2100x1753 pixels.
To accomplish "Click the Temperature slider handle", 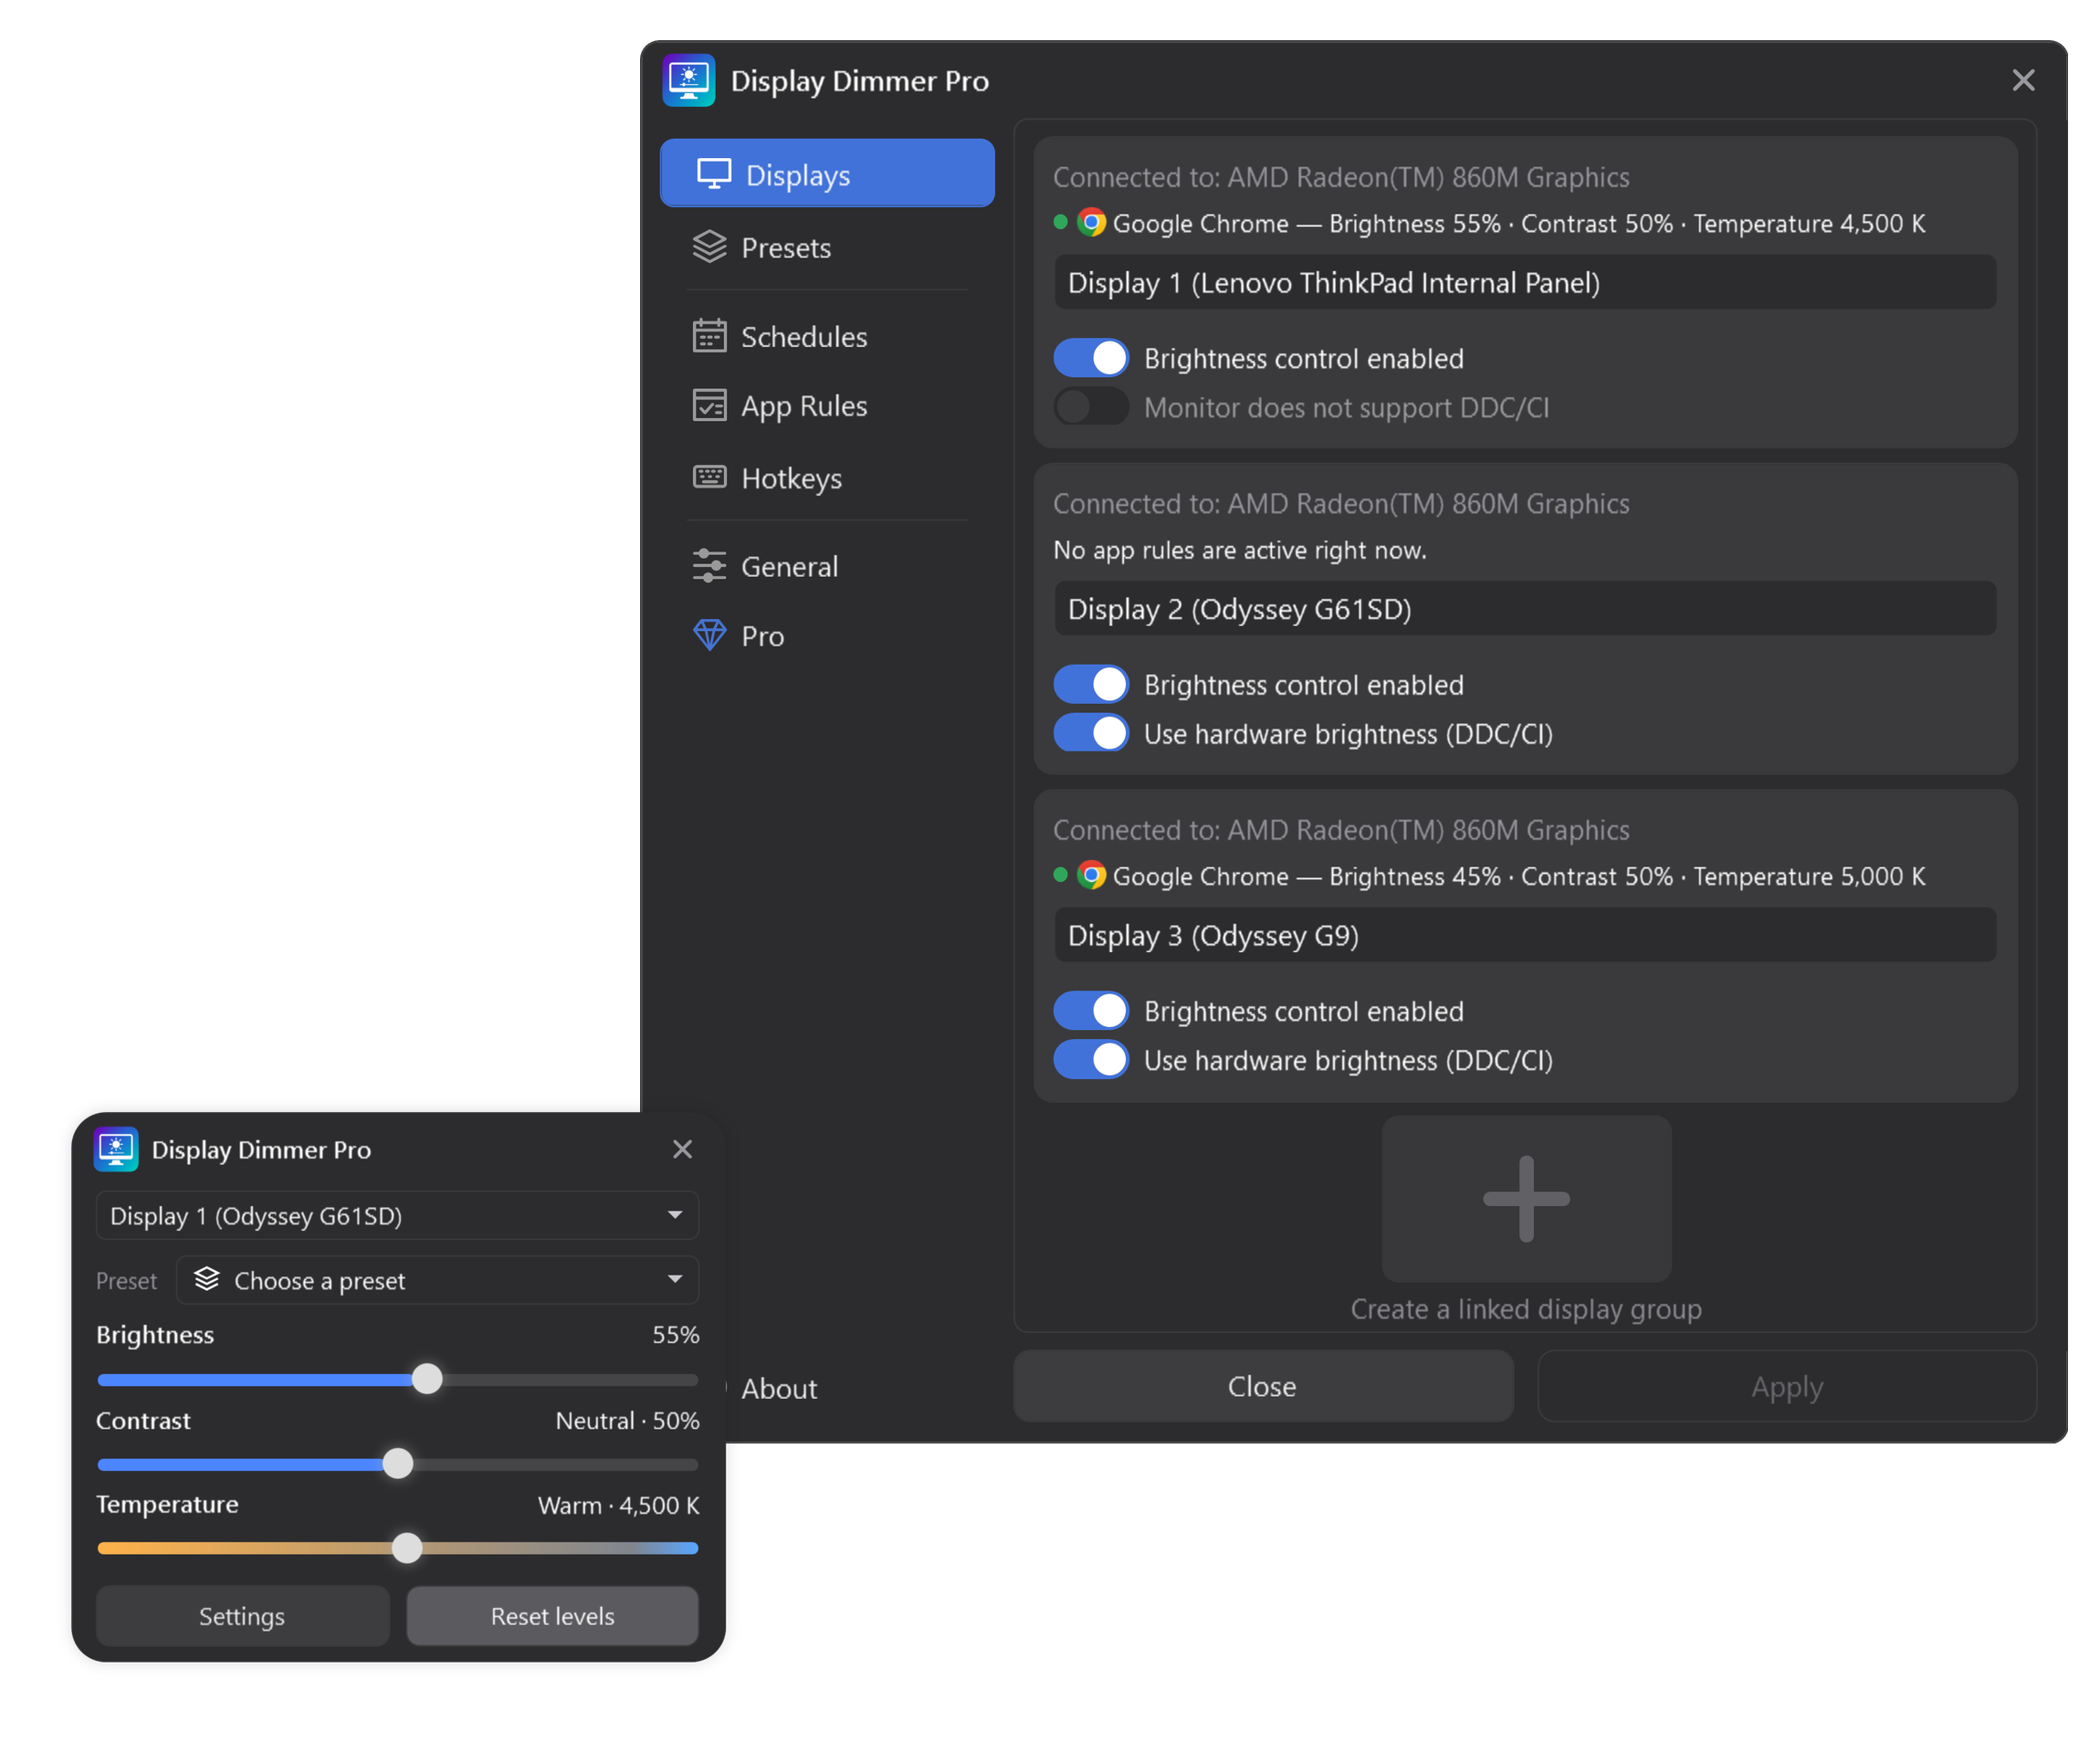I will pyautogui.click(x=407, y=1548).
